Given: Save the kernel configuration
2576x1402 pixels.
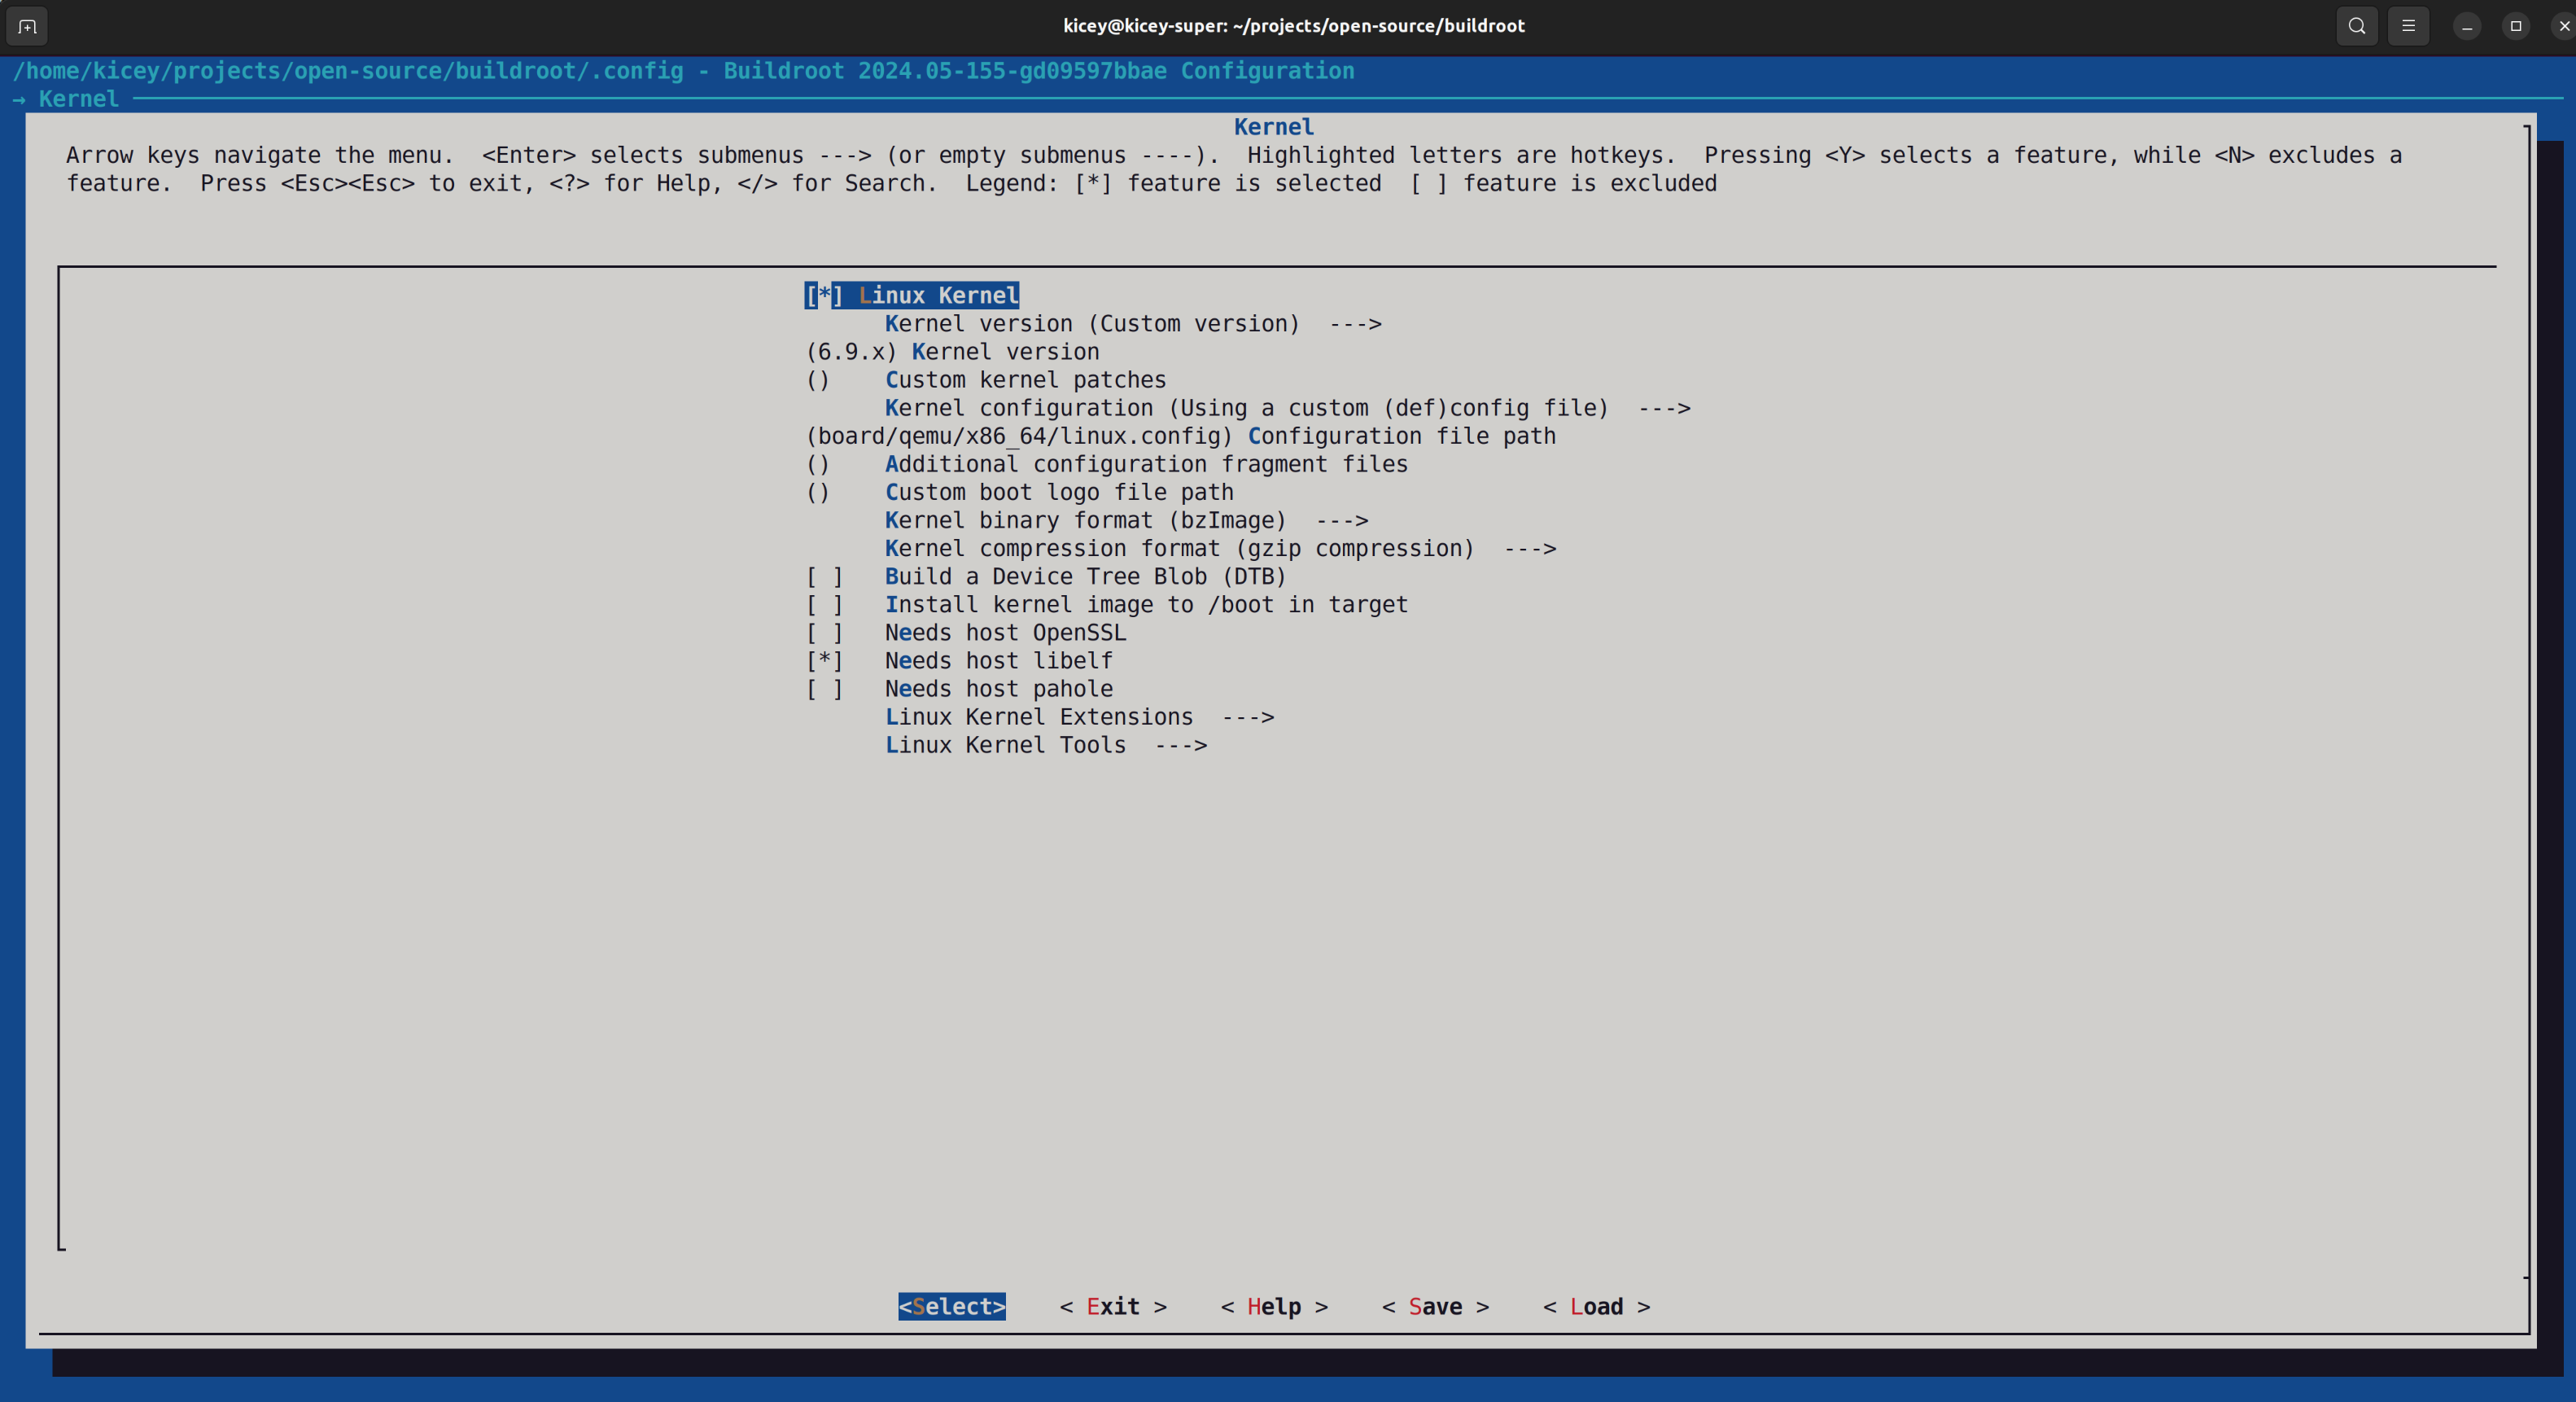Looking at the screenshot, I should 1435,1306.
